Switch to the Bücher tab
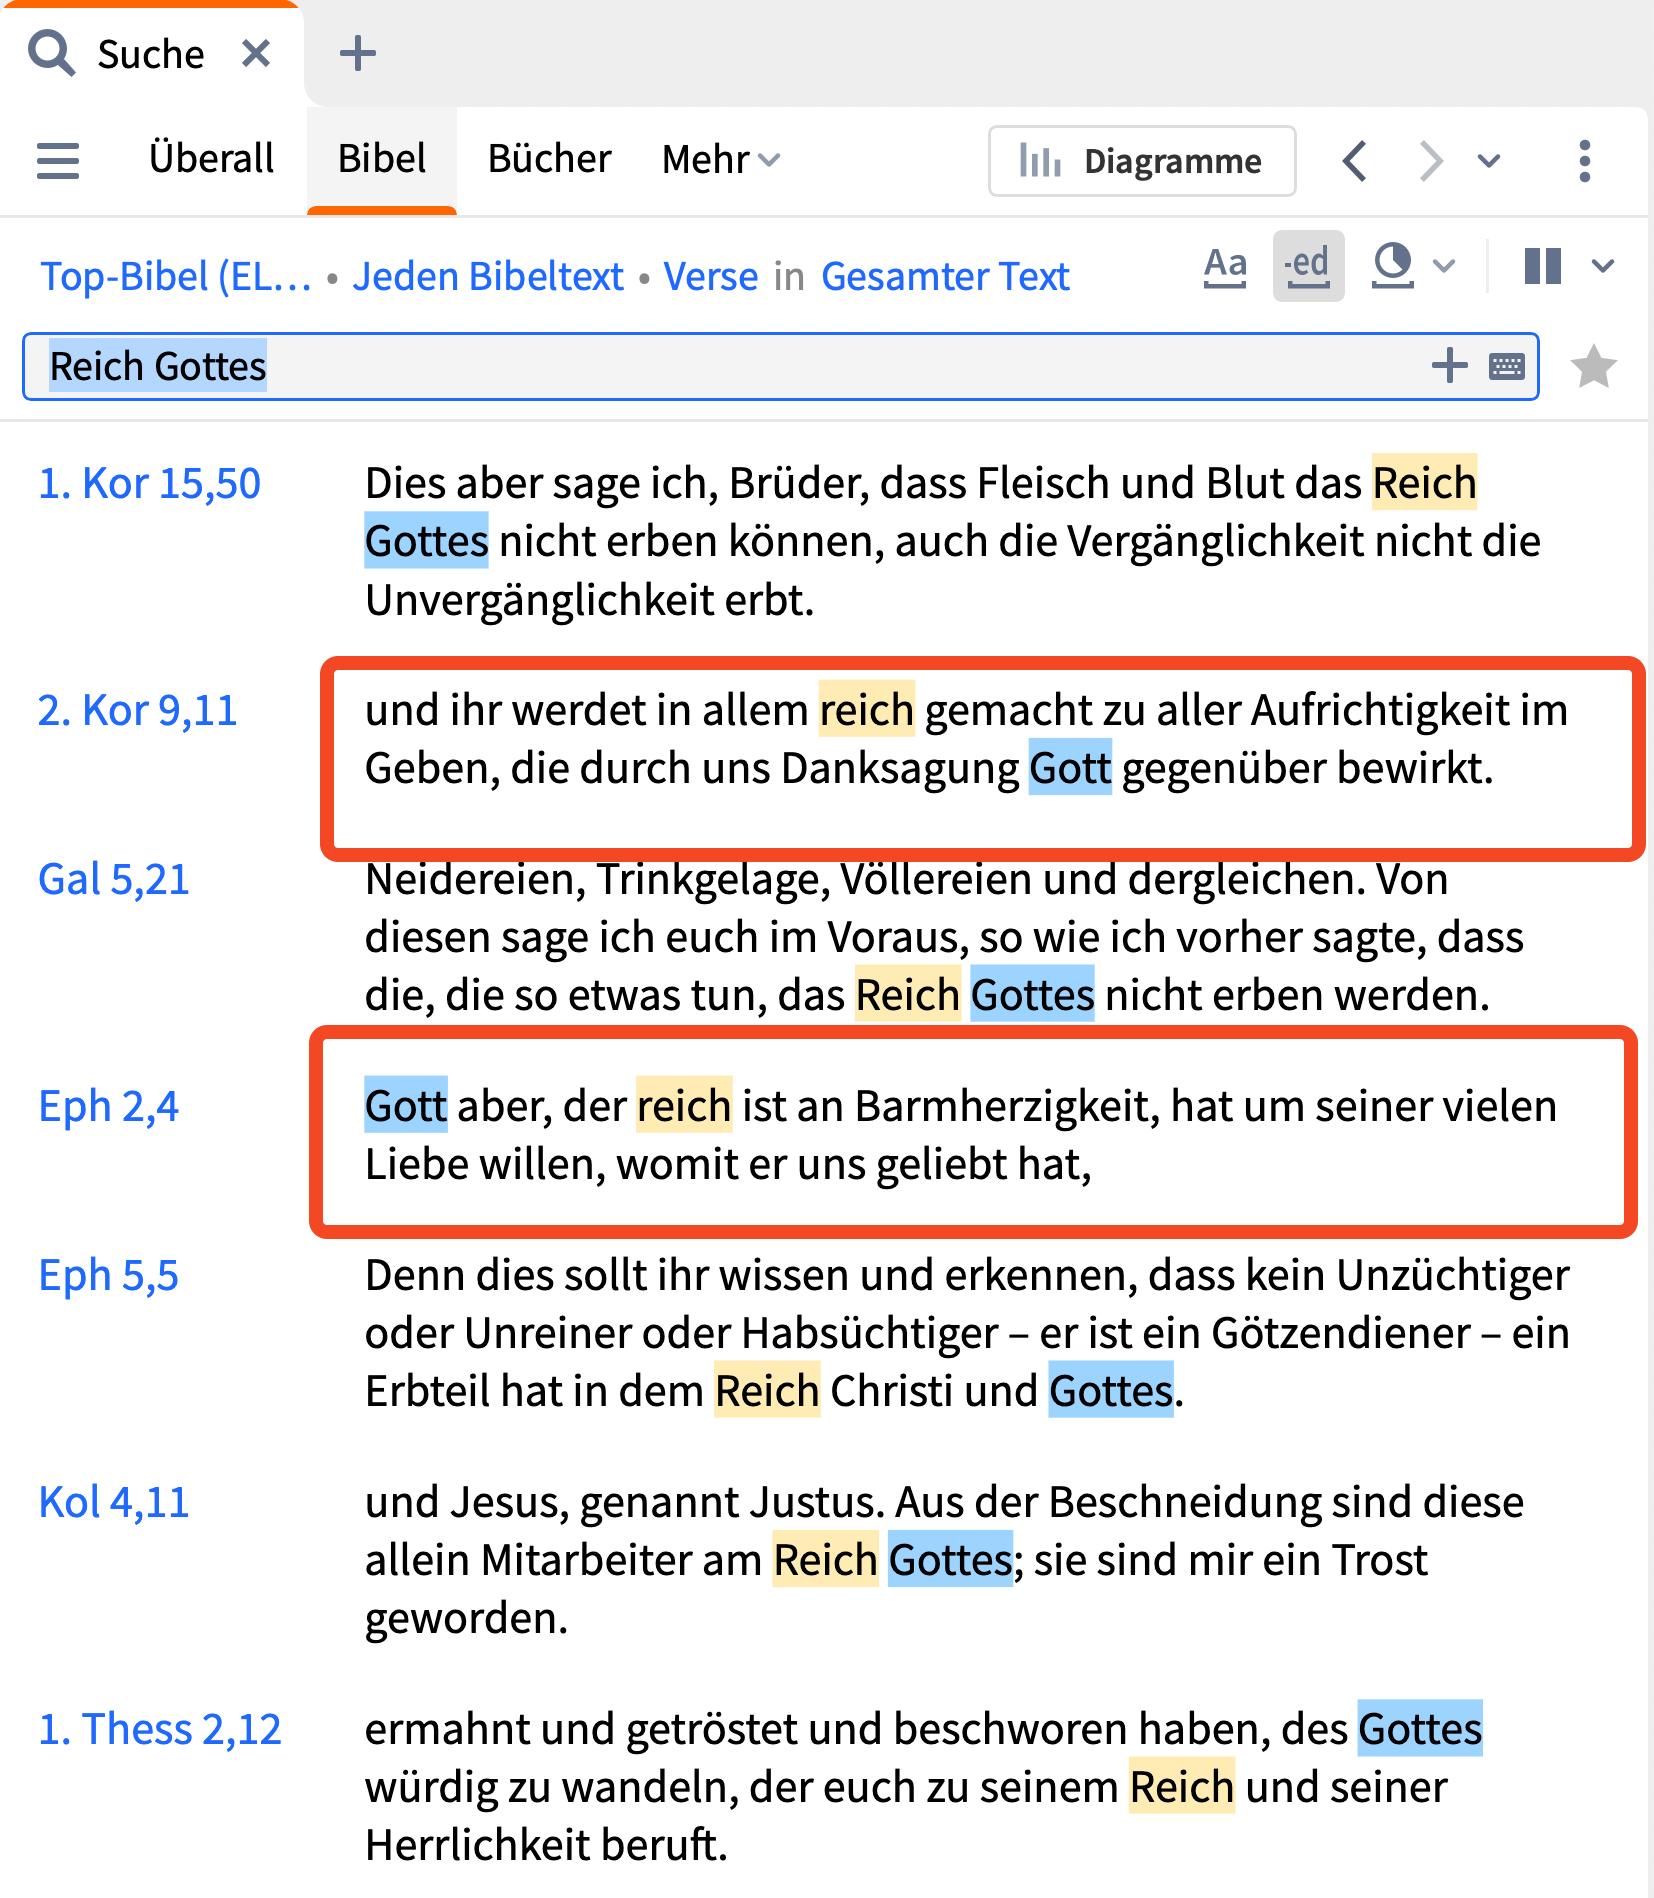Image resolution: width=1654 pixels, height=1898 pixels. [549, 158]
